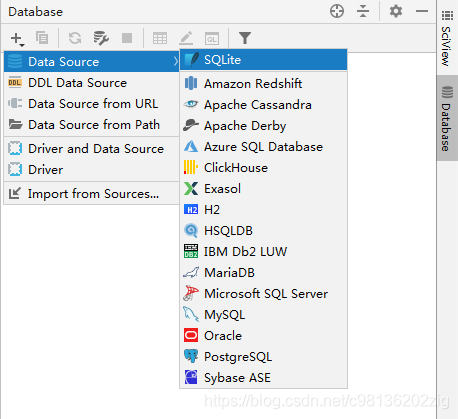The image size is (458, 419).
Task: Click the ClickHouse yellow bars icon
Action: click(191, 167)
